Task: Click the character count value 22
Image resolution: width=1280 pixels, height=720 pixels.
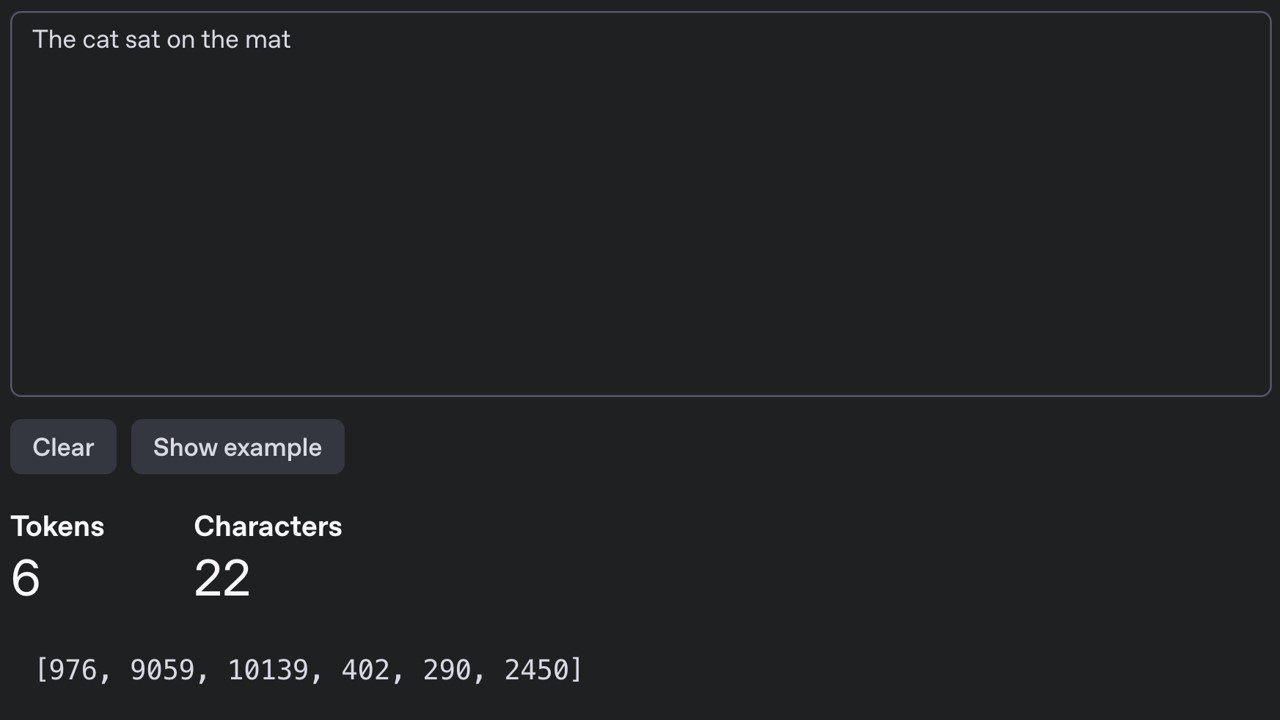Action: coord(222,579)
